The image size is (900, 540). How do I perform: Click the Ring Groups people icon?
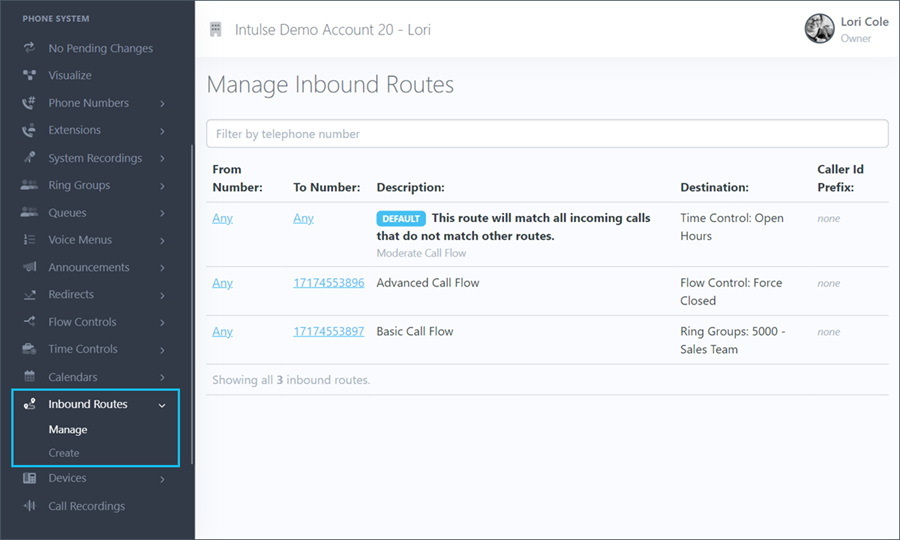click(x=29, y=185)
